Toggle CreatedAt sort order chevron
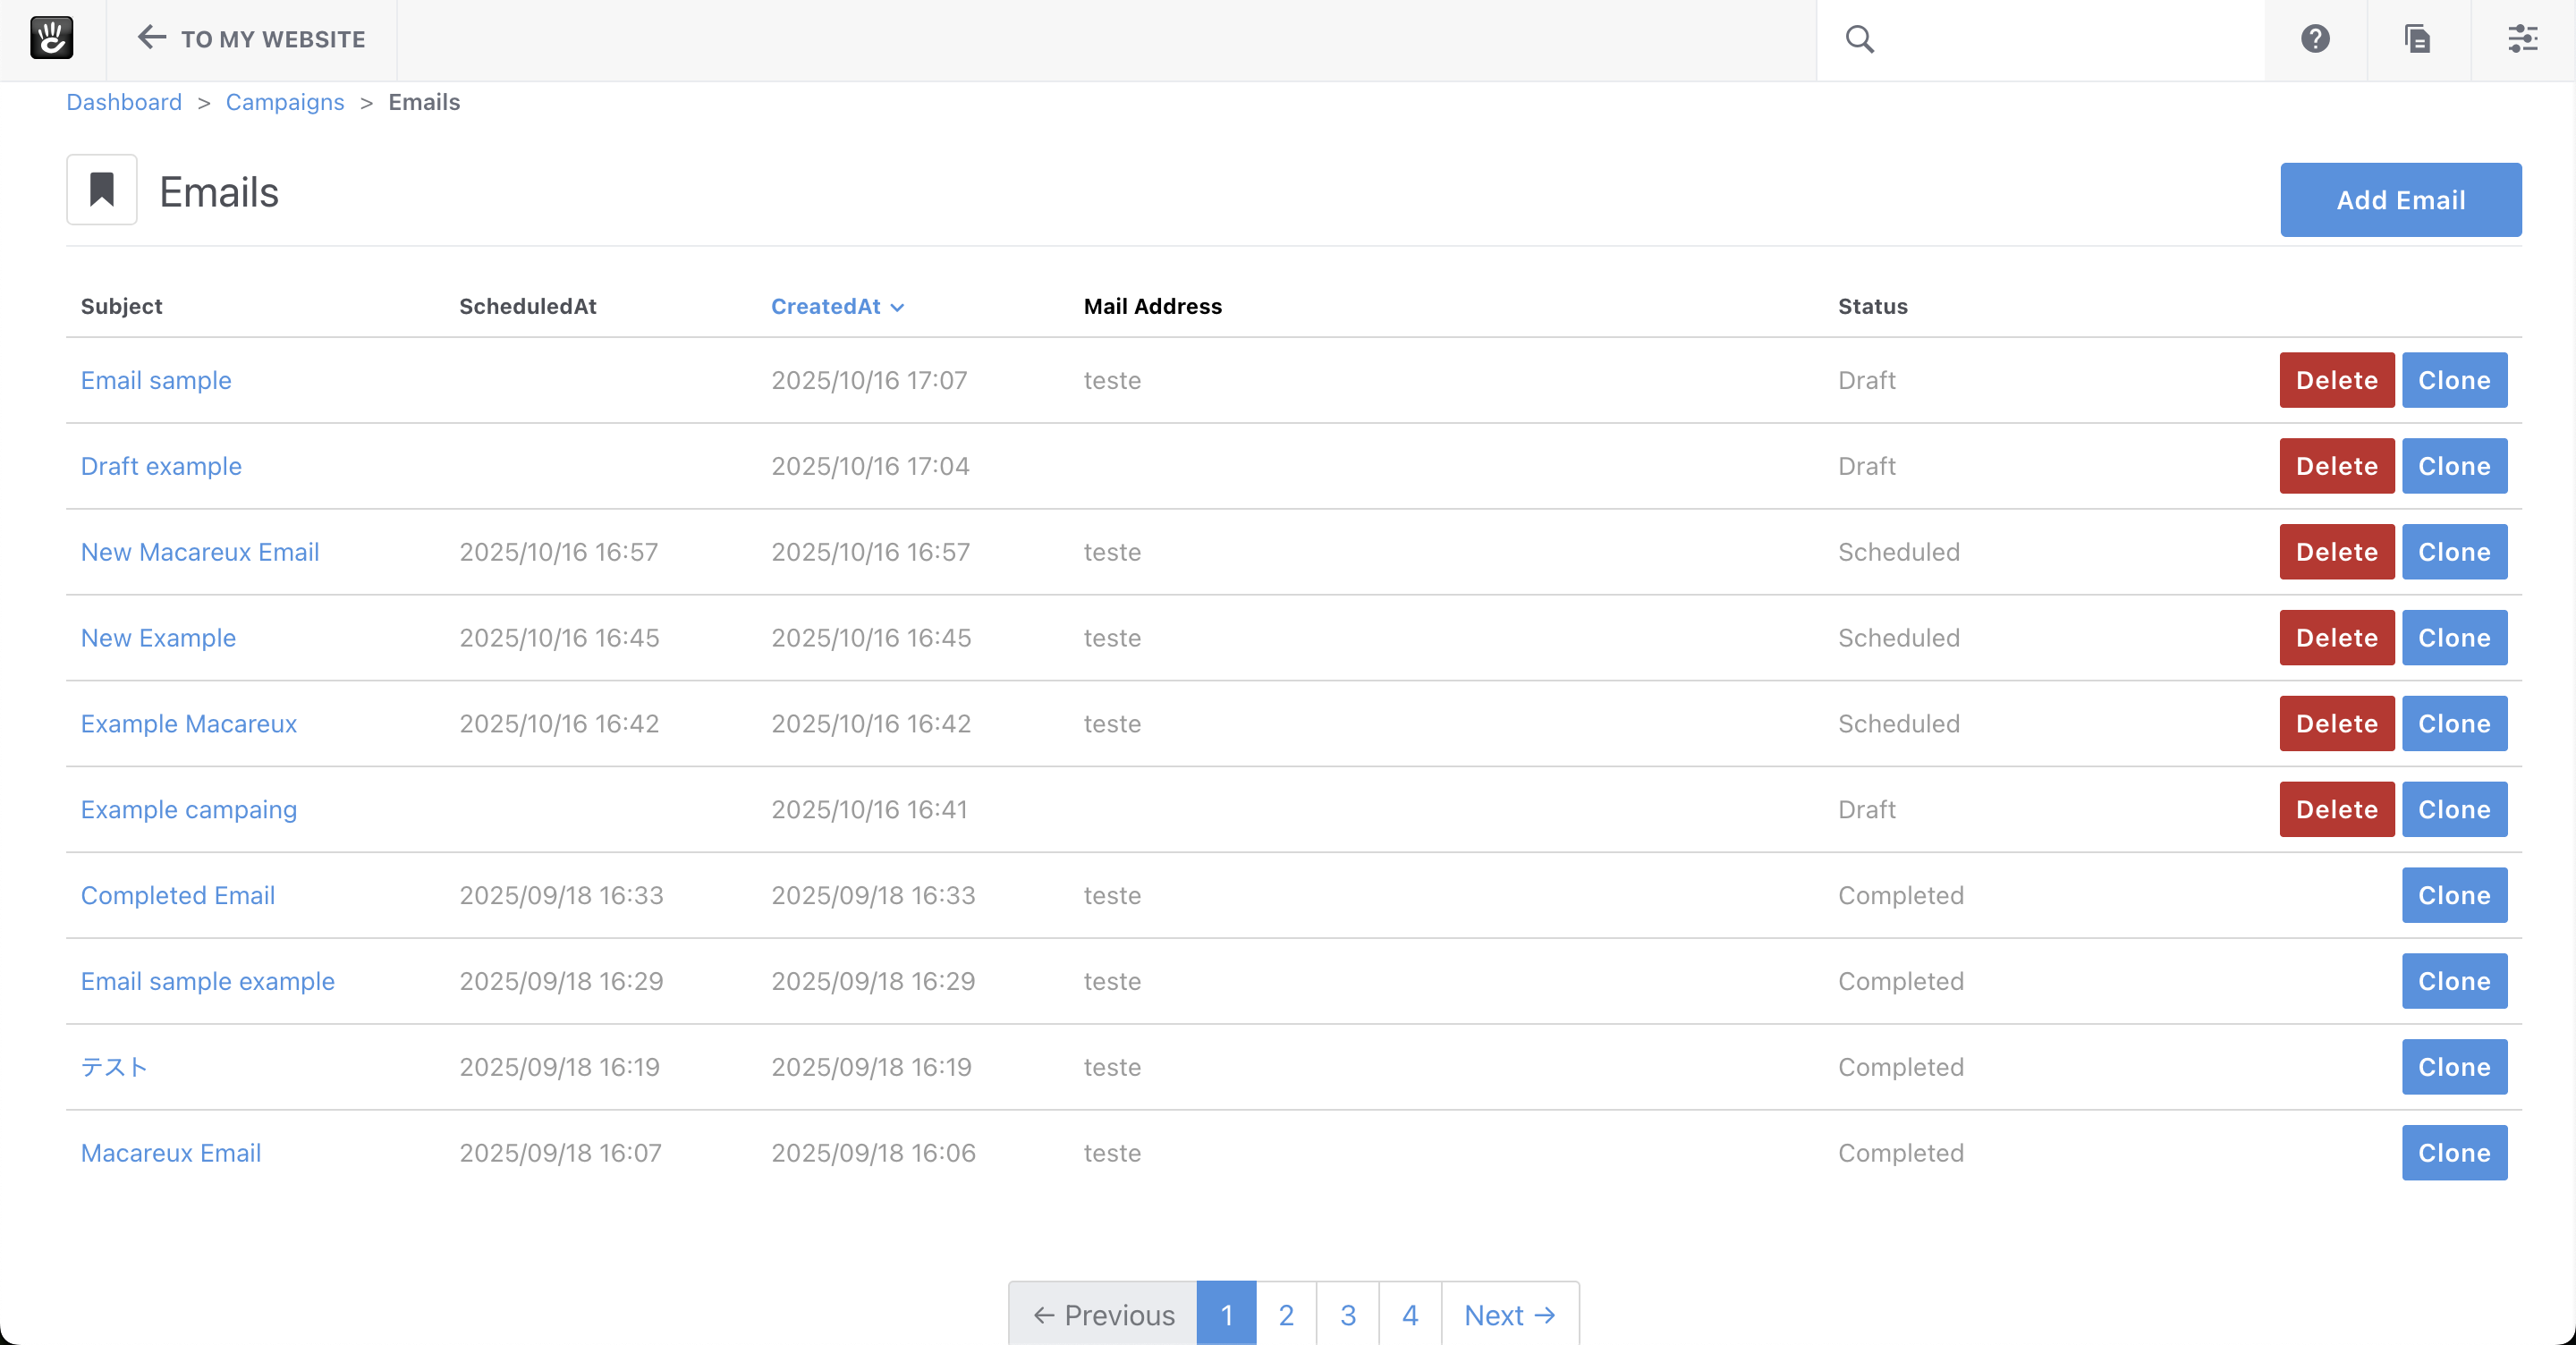Image resolution: width=2576 pixels, height=1345 pixels. [x=897, y=307]
